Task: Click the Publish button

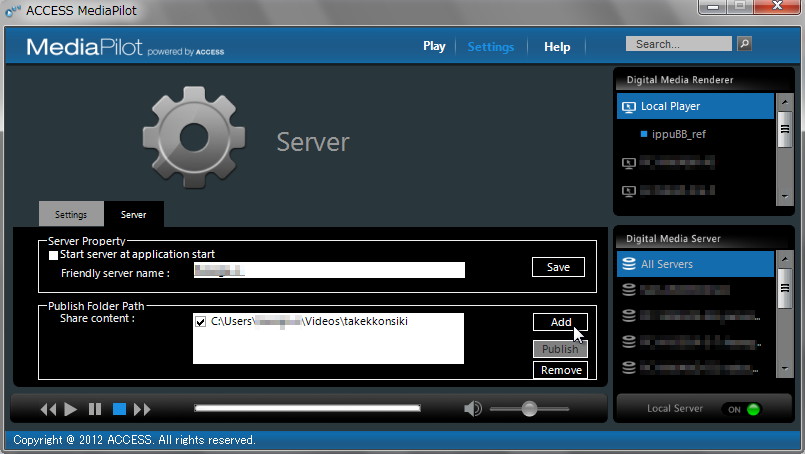Action: [x=560, y=349]
